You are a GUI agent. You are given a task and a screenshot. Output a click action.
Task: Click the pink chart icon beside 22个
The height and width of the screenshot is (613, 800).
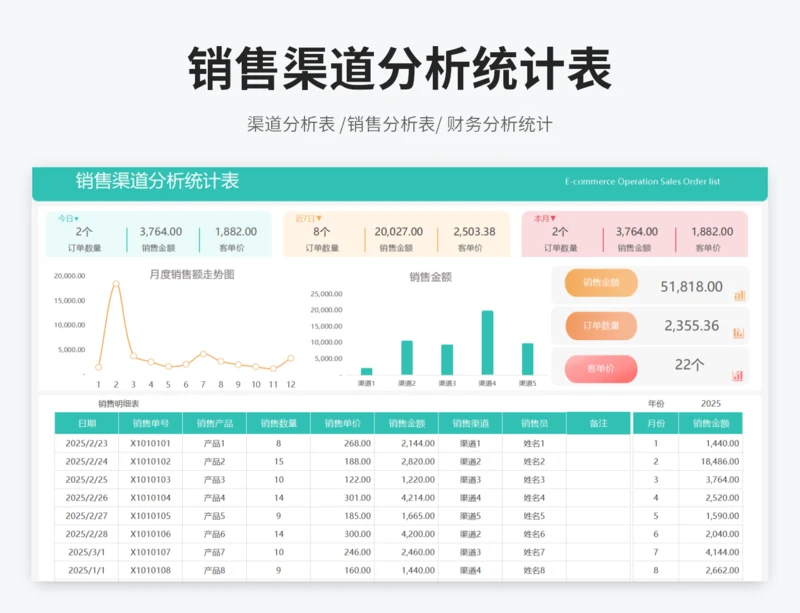tap(738, 376)
